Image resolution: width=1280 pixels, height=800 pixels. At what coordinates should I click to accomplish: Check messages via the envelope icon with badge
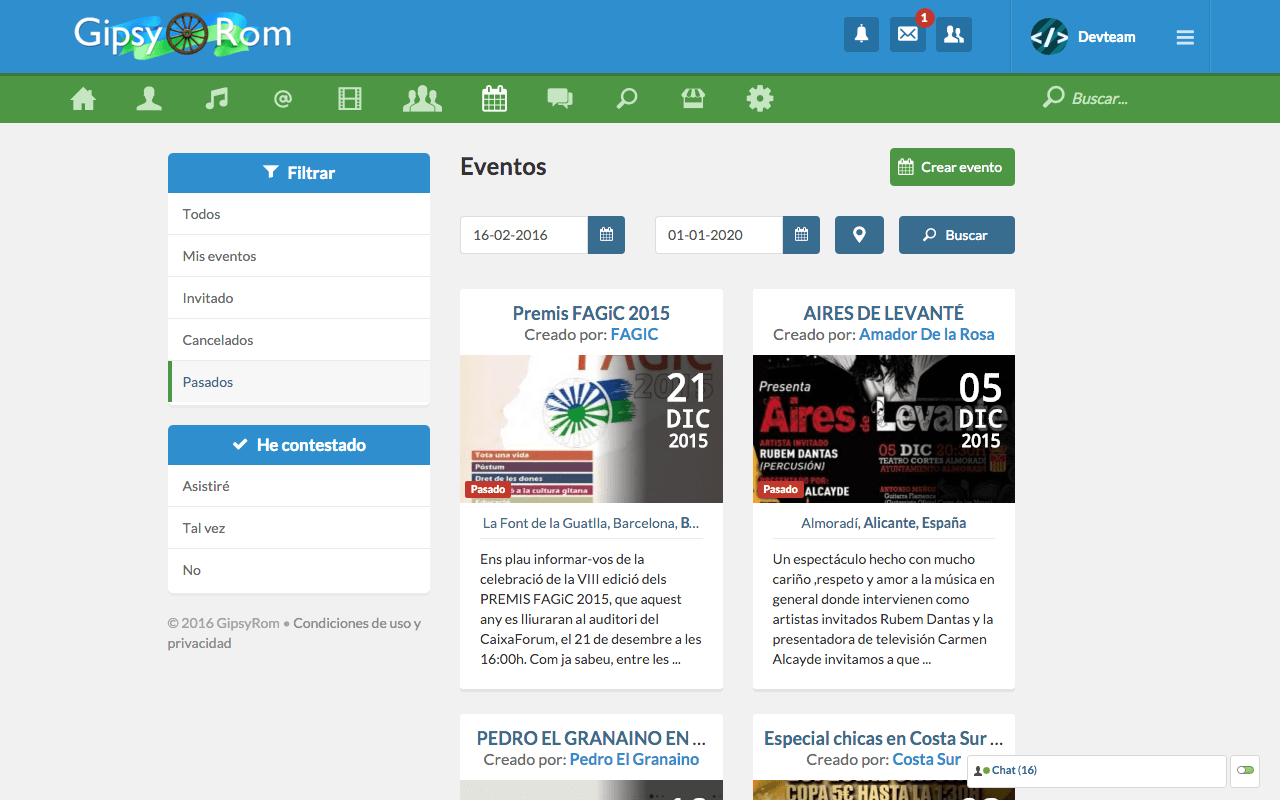coord(907,34)
